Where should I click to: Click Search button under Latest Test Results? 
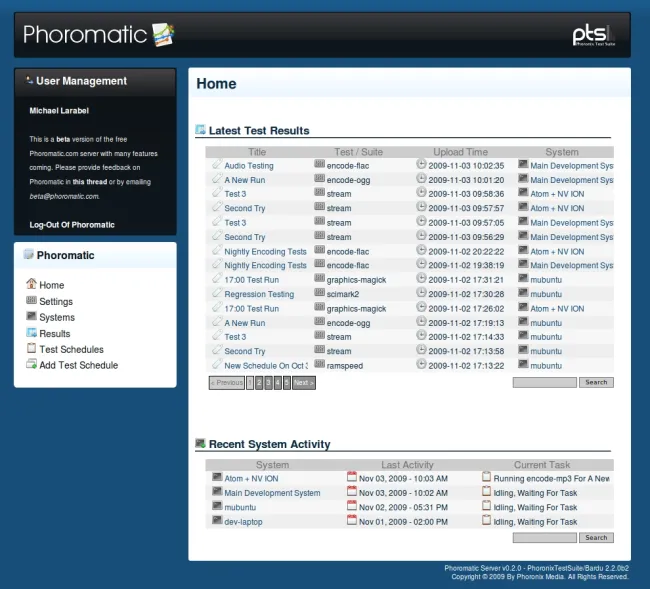click(x=596, y=383)
